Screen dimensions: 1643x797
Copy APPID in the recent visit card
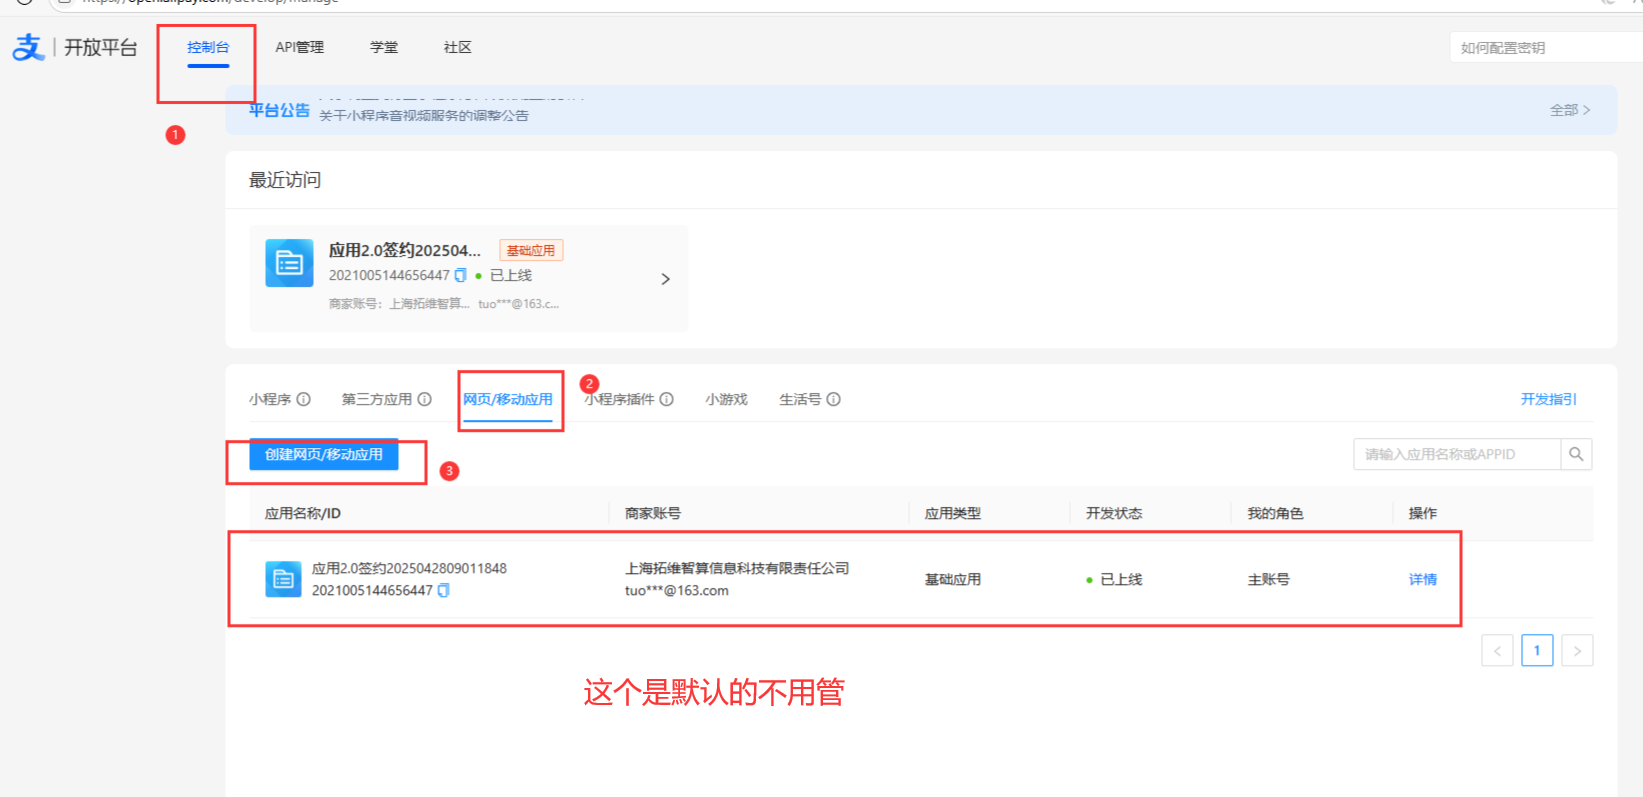point(460,275)
